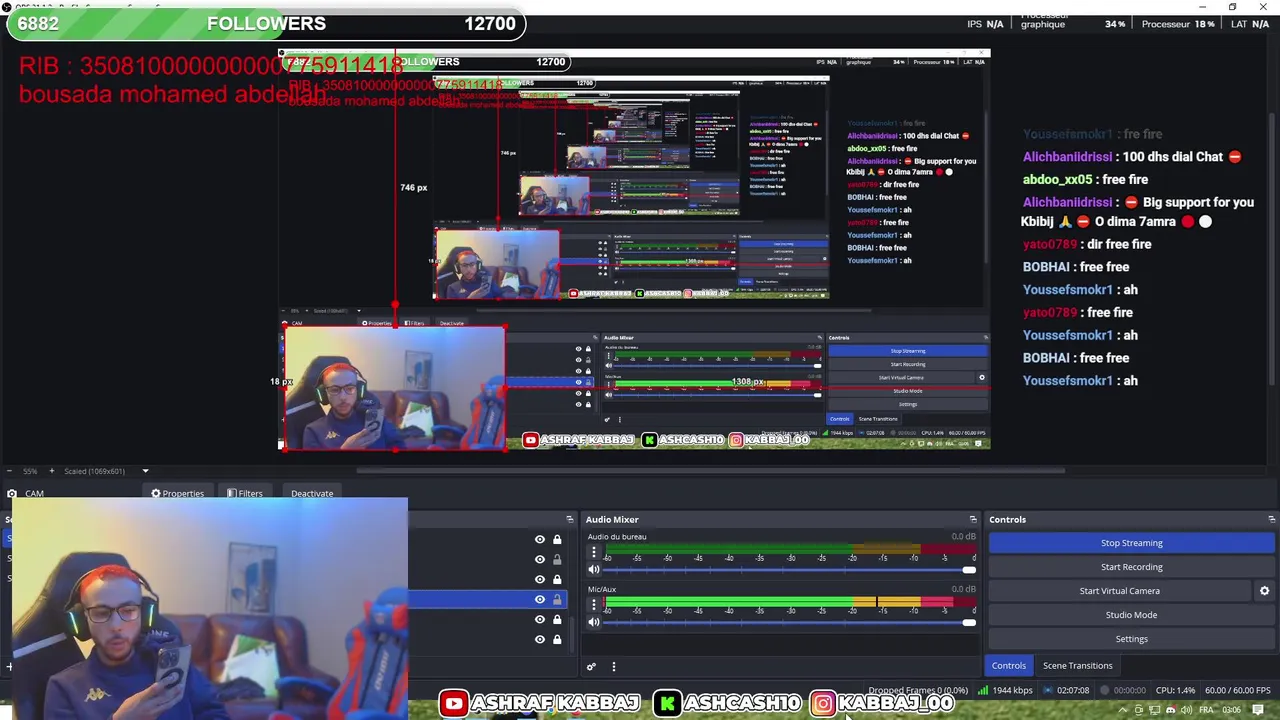Click the Kick logo in bottom overlay
Viewport: 1280px width, 720px height.
[667, 704]
